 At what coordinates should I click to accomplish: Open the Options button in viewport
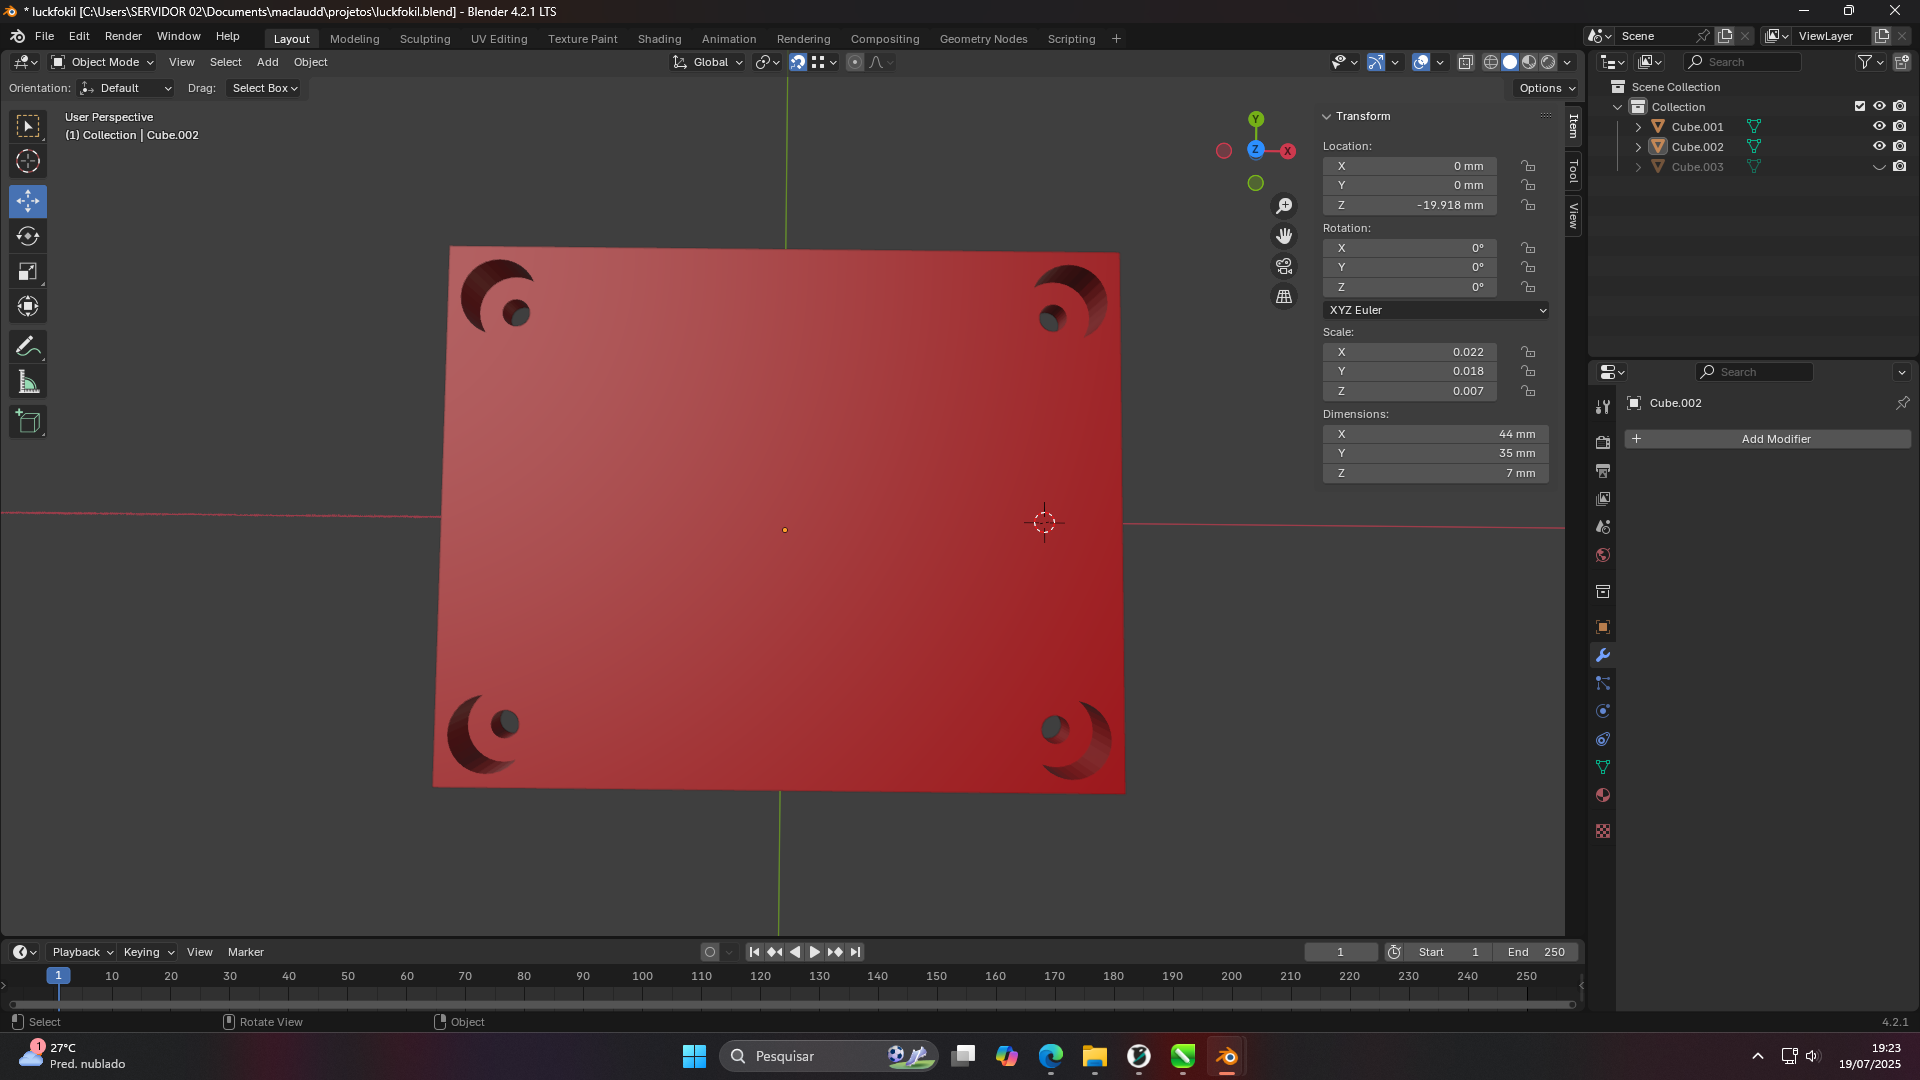pyautogui.click(x=1546, y=88)
